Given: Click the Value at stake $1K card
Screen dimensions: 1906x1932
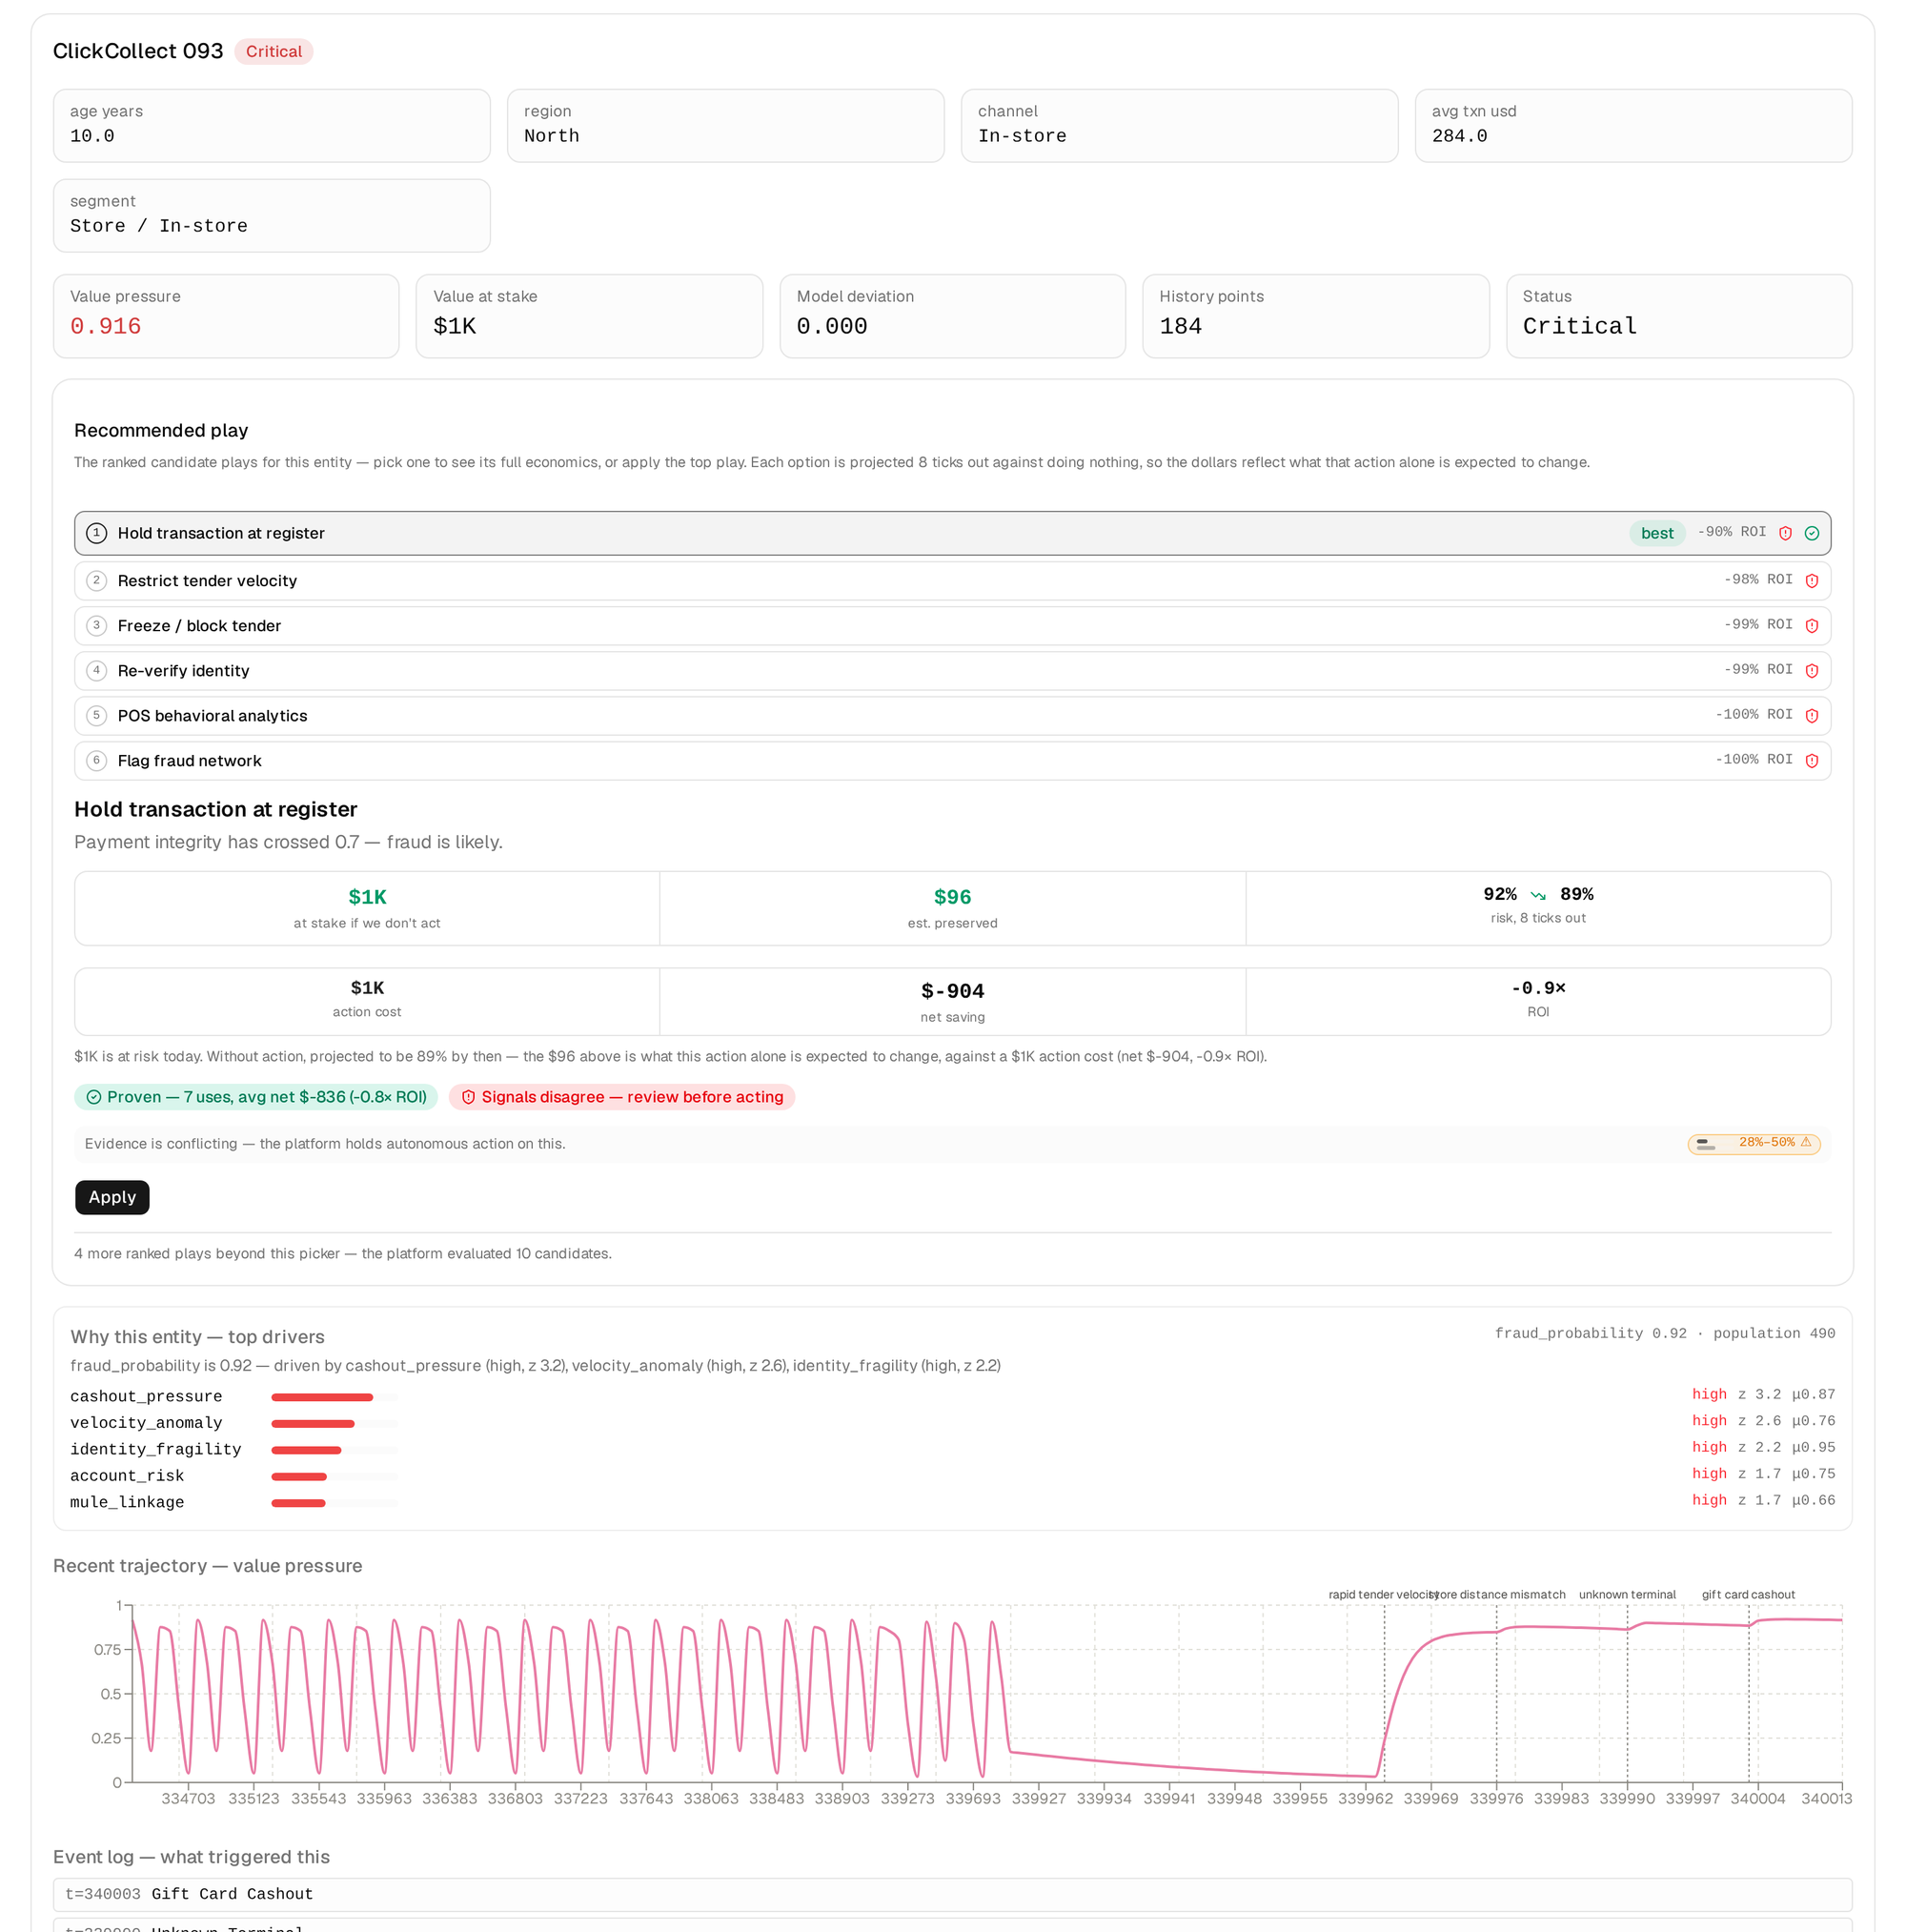Looking at the screenshot, I should click(x=589, y=316).
